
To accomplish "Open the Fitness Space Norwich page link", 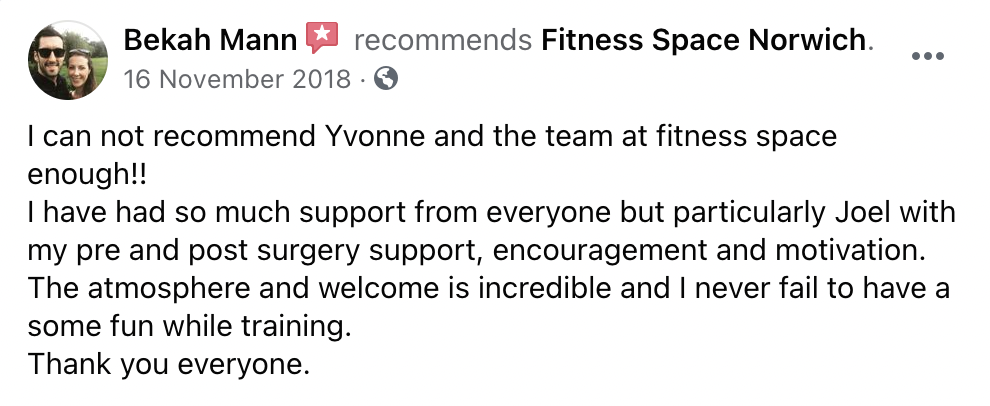I will pos(704,41).
